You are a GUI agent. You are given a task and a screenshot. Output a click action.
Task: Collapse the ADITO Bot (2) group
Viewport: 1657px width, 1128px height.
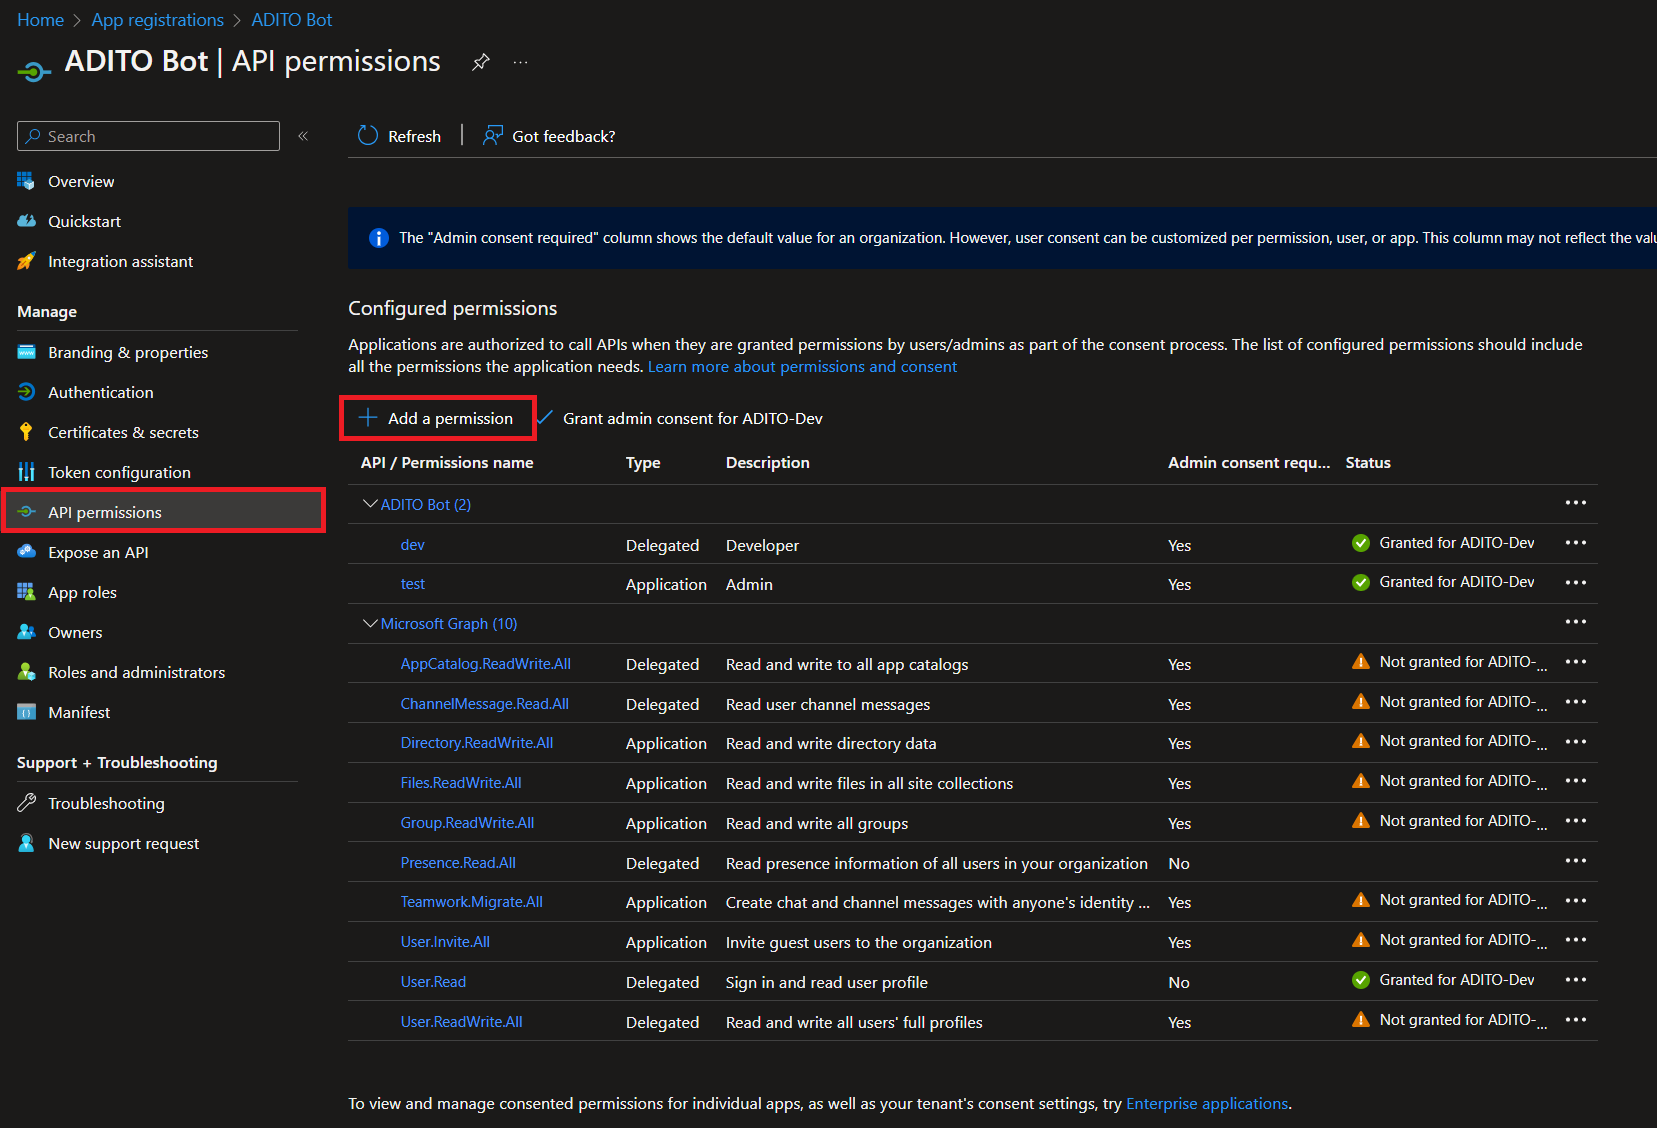pos(370,504)
